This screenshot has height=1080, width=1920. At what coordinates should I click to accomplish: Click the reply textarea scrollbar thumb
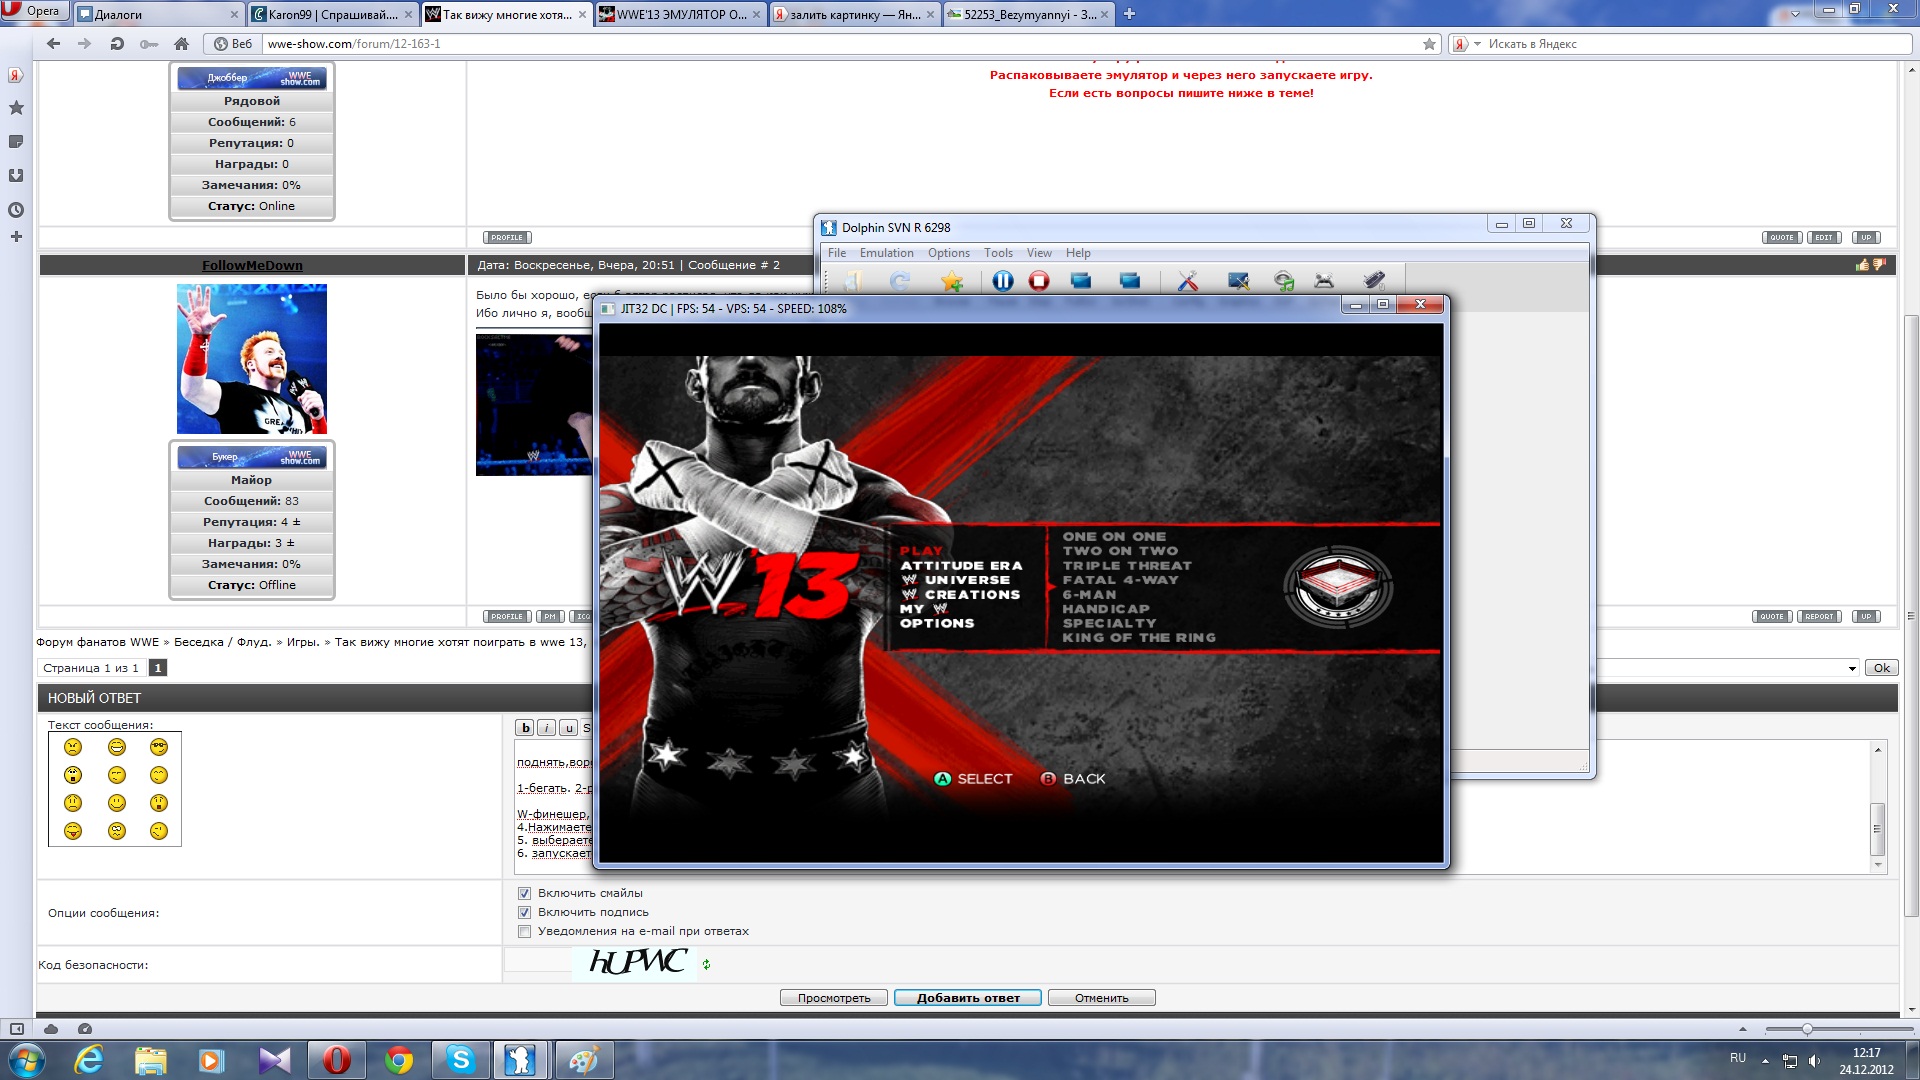(x=1877, y=829)
